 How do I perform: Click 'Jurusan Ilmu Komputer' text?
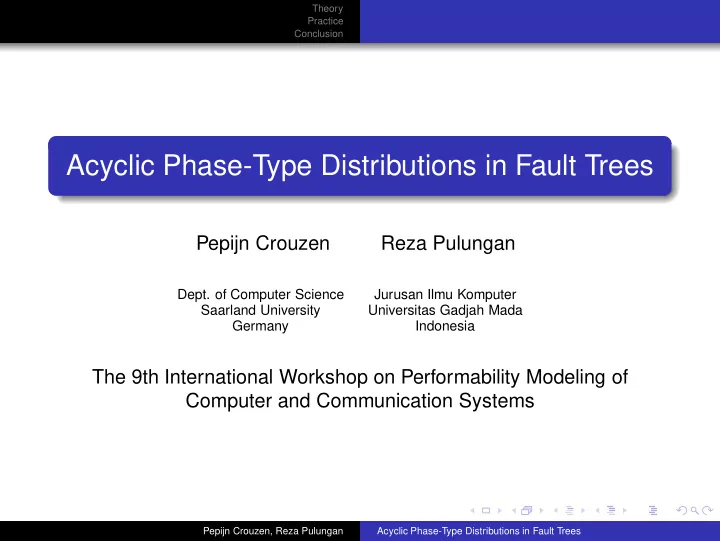tap(445, 294)
